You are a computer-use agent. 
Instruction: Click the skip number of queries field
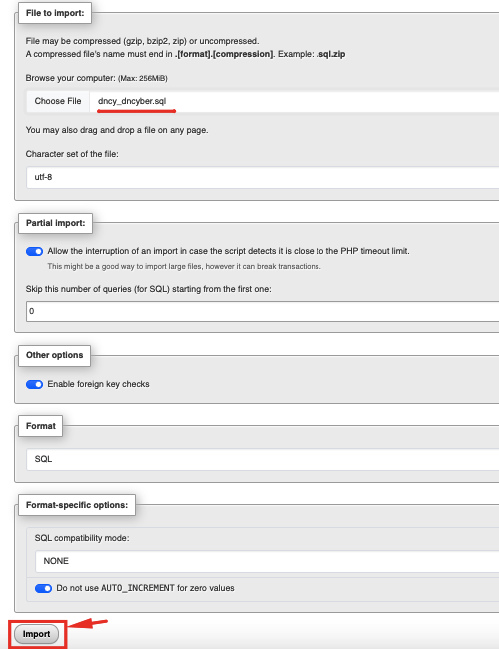(x=263, y=311)
